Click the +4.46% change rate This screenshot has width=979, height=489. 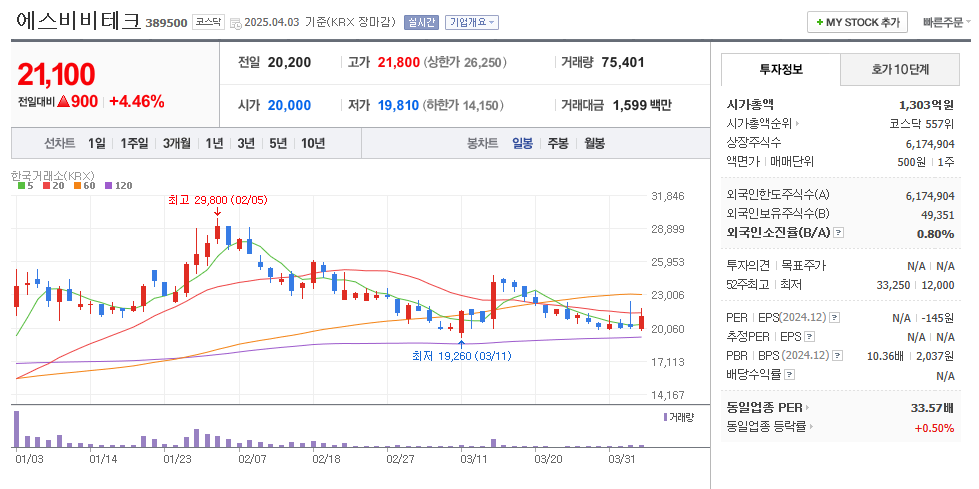pyautogui.click(x=137, y=102)
